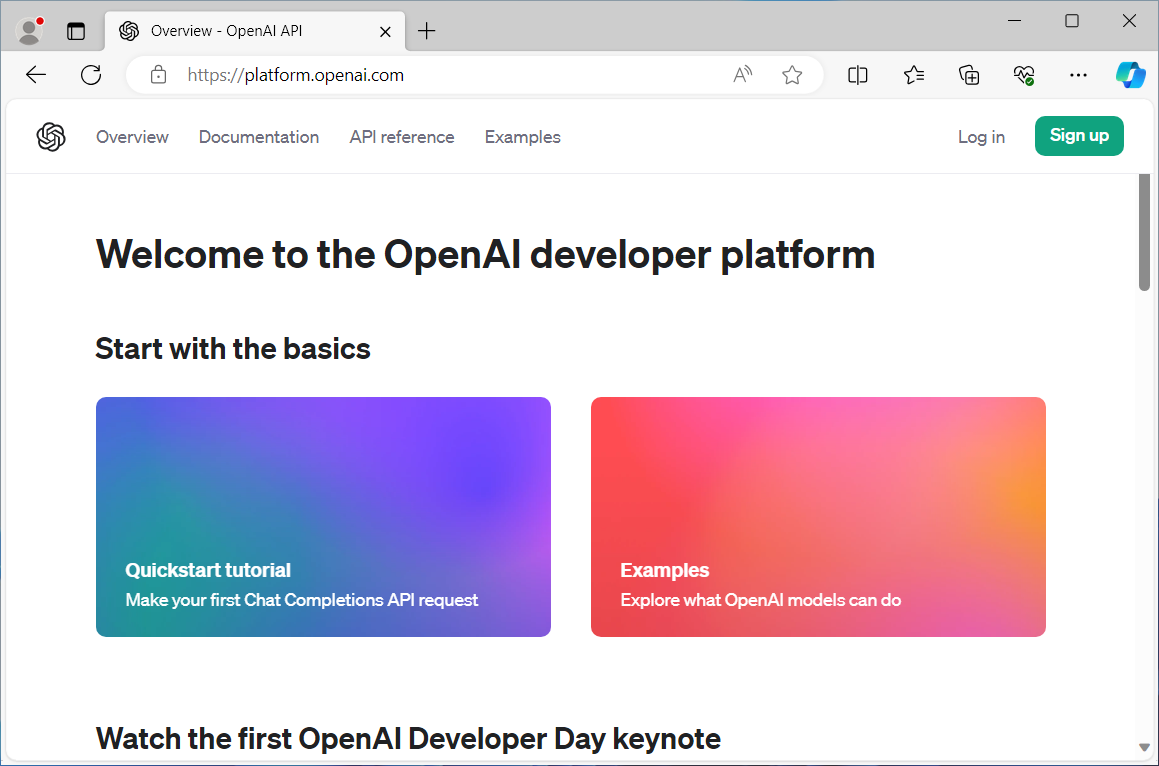Click the vertical scrollbar thumb
This screenshot has width=1159, height=766.
point(1144,231)
